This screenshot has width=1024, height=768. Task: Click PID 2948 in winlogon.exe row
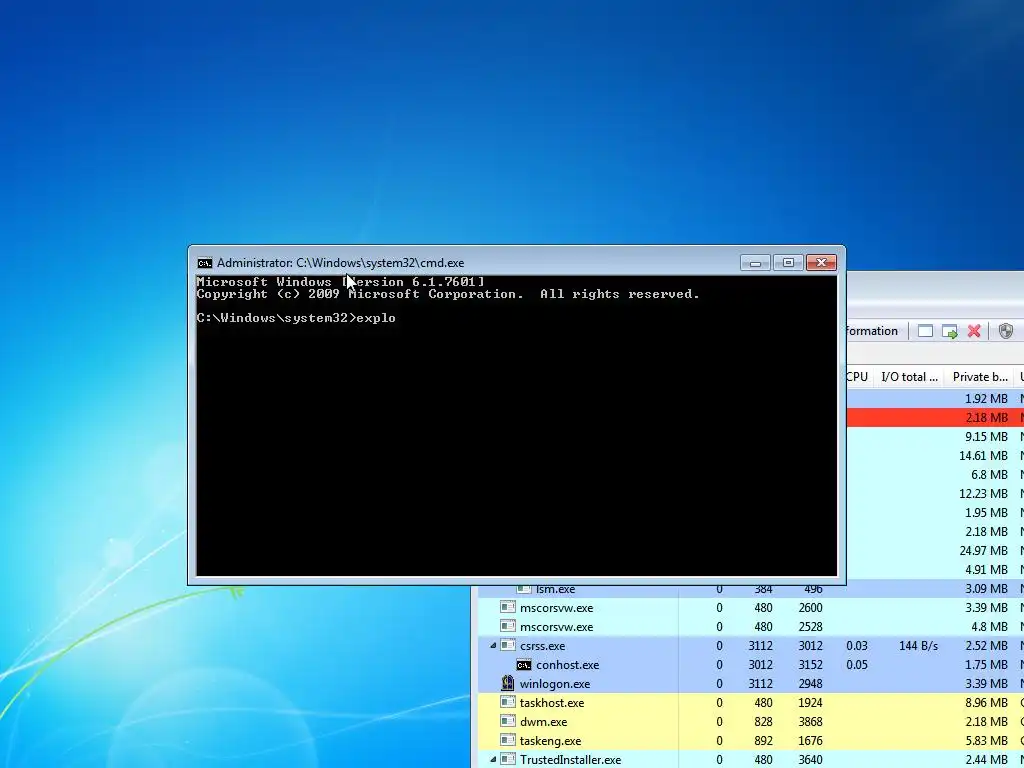[x=810, y=684]
